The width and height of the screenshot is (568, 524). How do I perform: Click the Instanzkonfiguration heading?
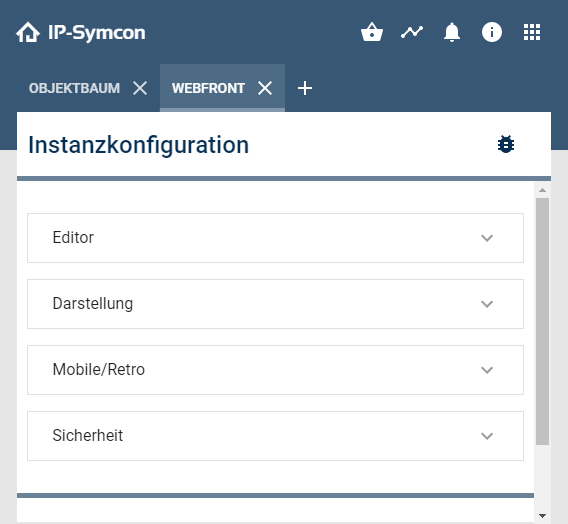138,145
